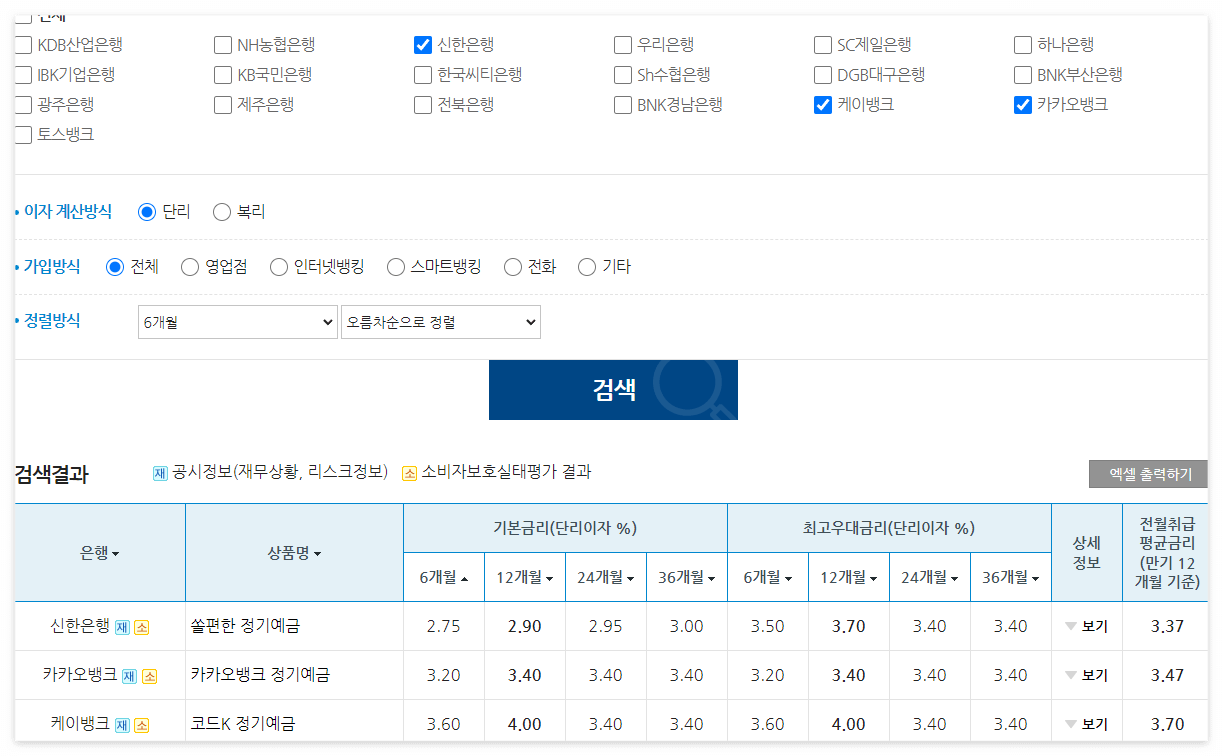Screen dimensions: 1223x756
Task: Click the 소 icon next to 케이뱅크
Action: [x=141, y=723]
